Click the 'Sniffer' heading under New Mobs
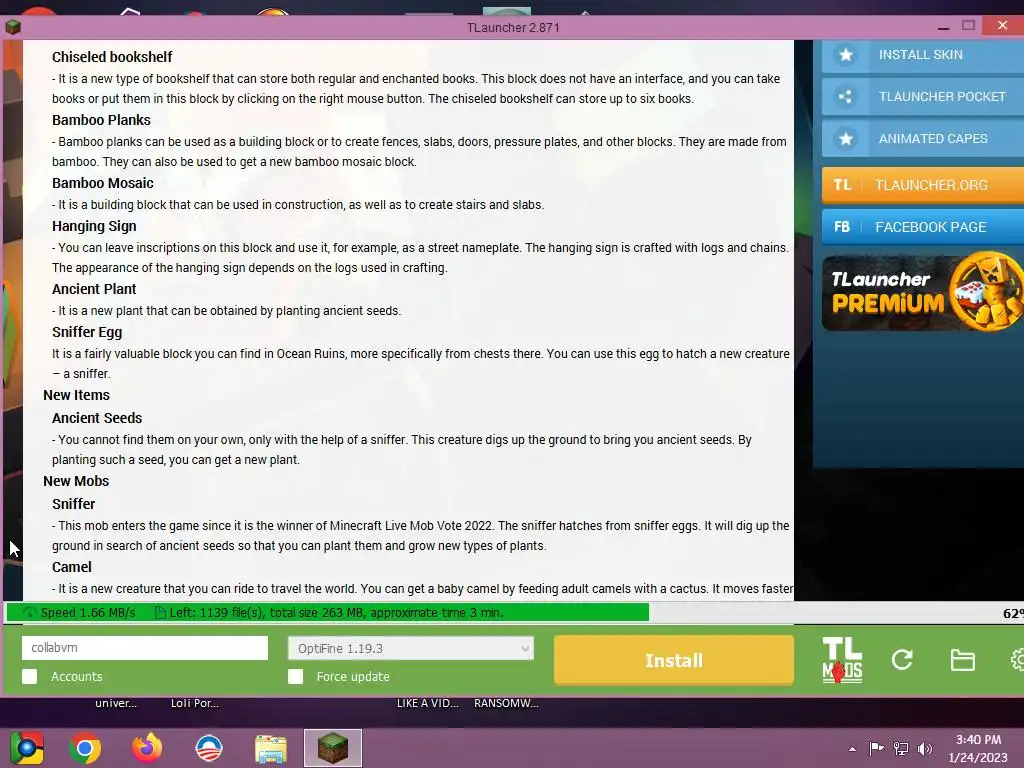Image resolution: width=1024 pixels, height=768 pixels. tap(73, 504)
